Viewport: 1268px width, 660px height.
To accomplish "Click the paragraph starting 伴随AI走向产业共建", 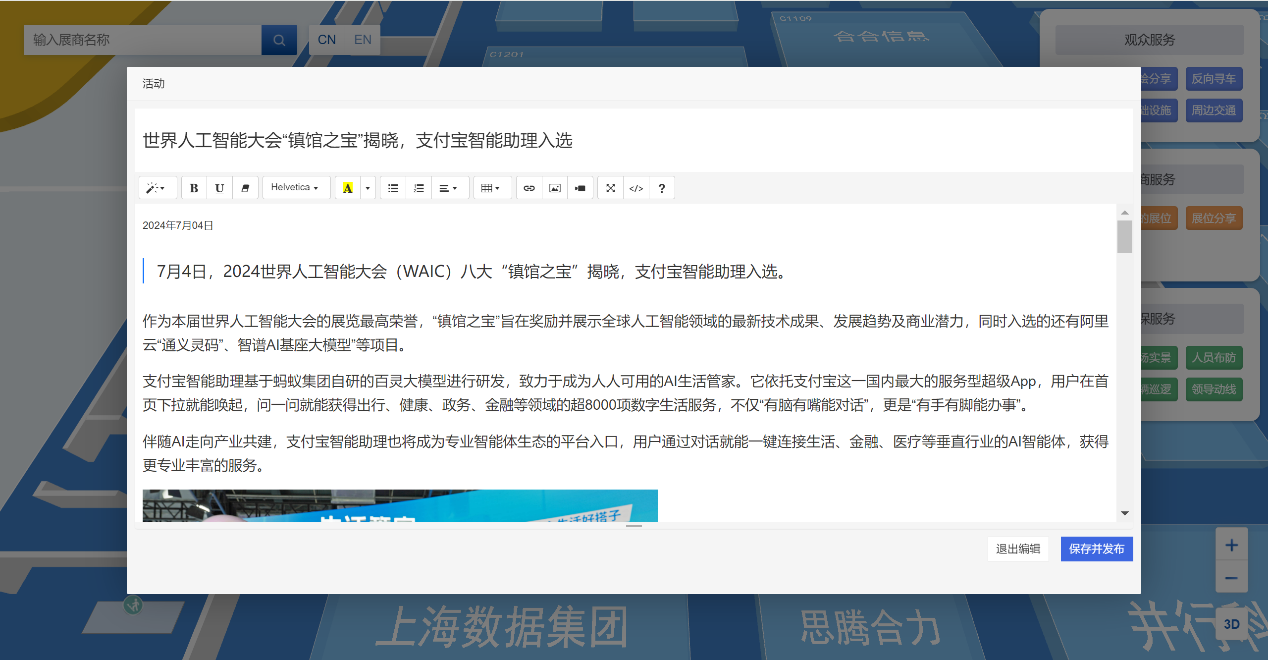I will point(626,453).
